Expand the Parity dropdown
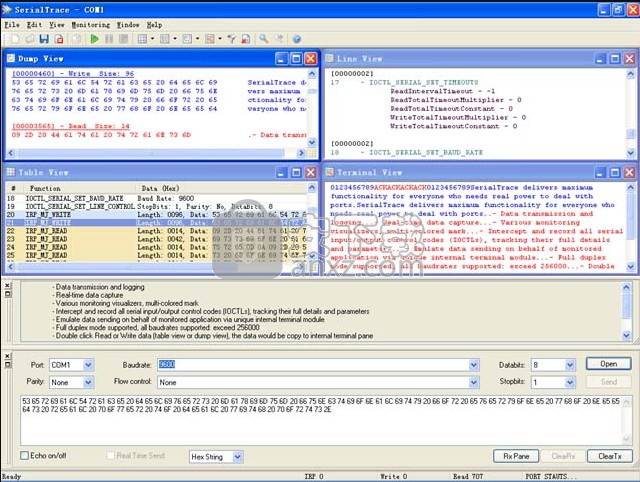Image resolution: width=640 pixels, height=482 pixels. click(x=88, y=382)
